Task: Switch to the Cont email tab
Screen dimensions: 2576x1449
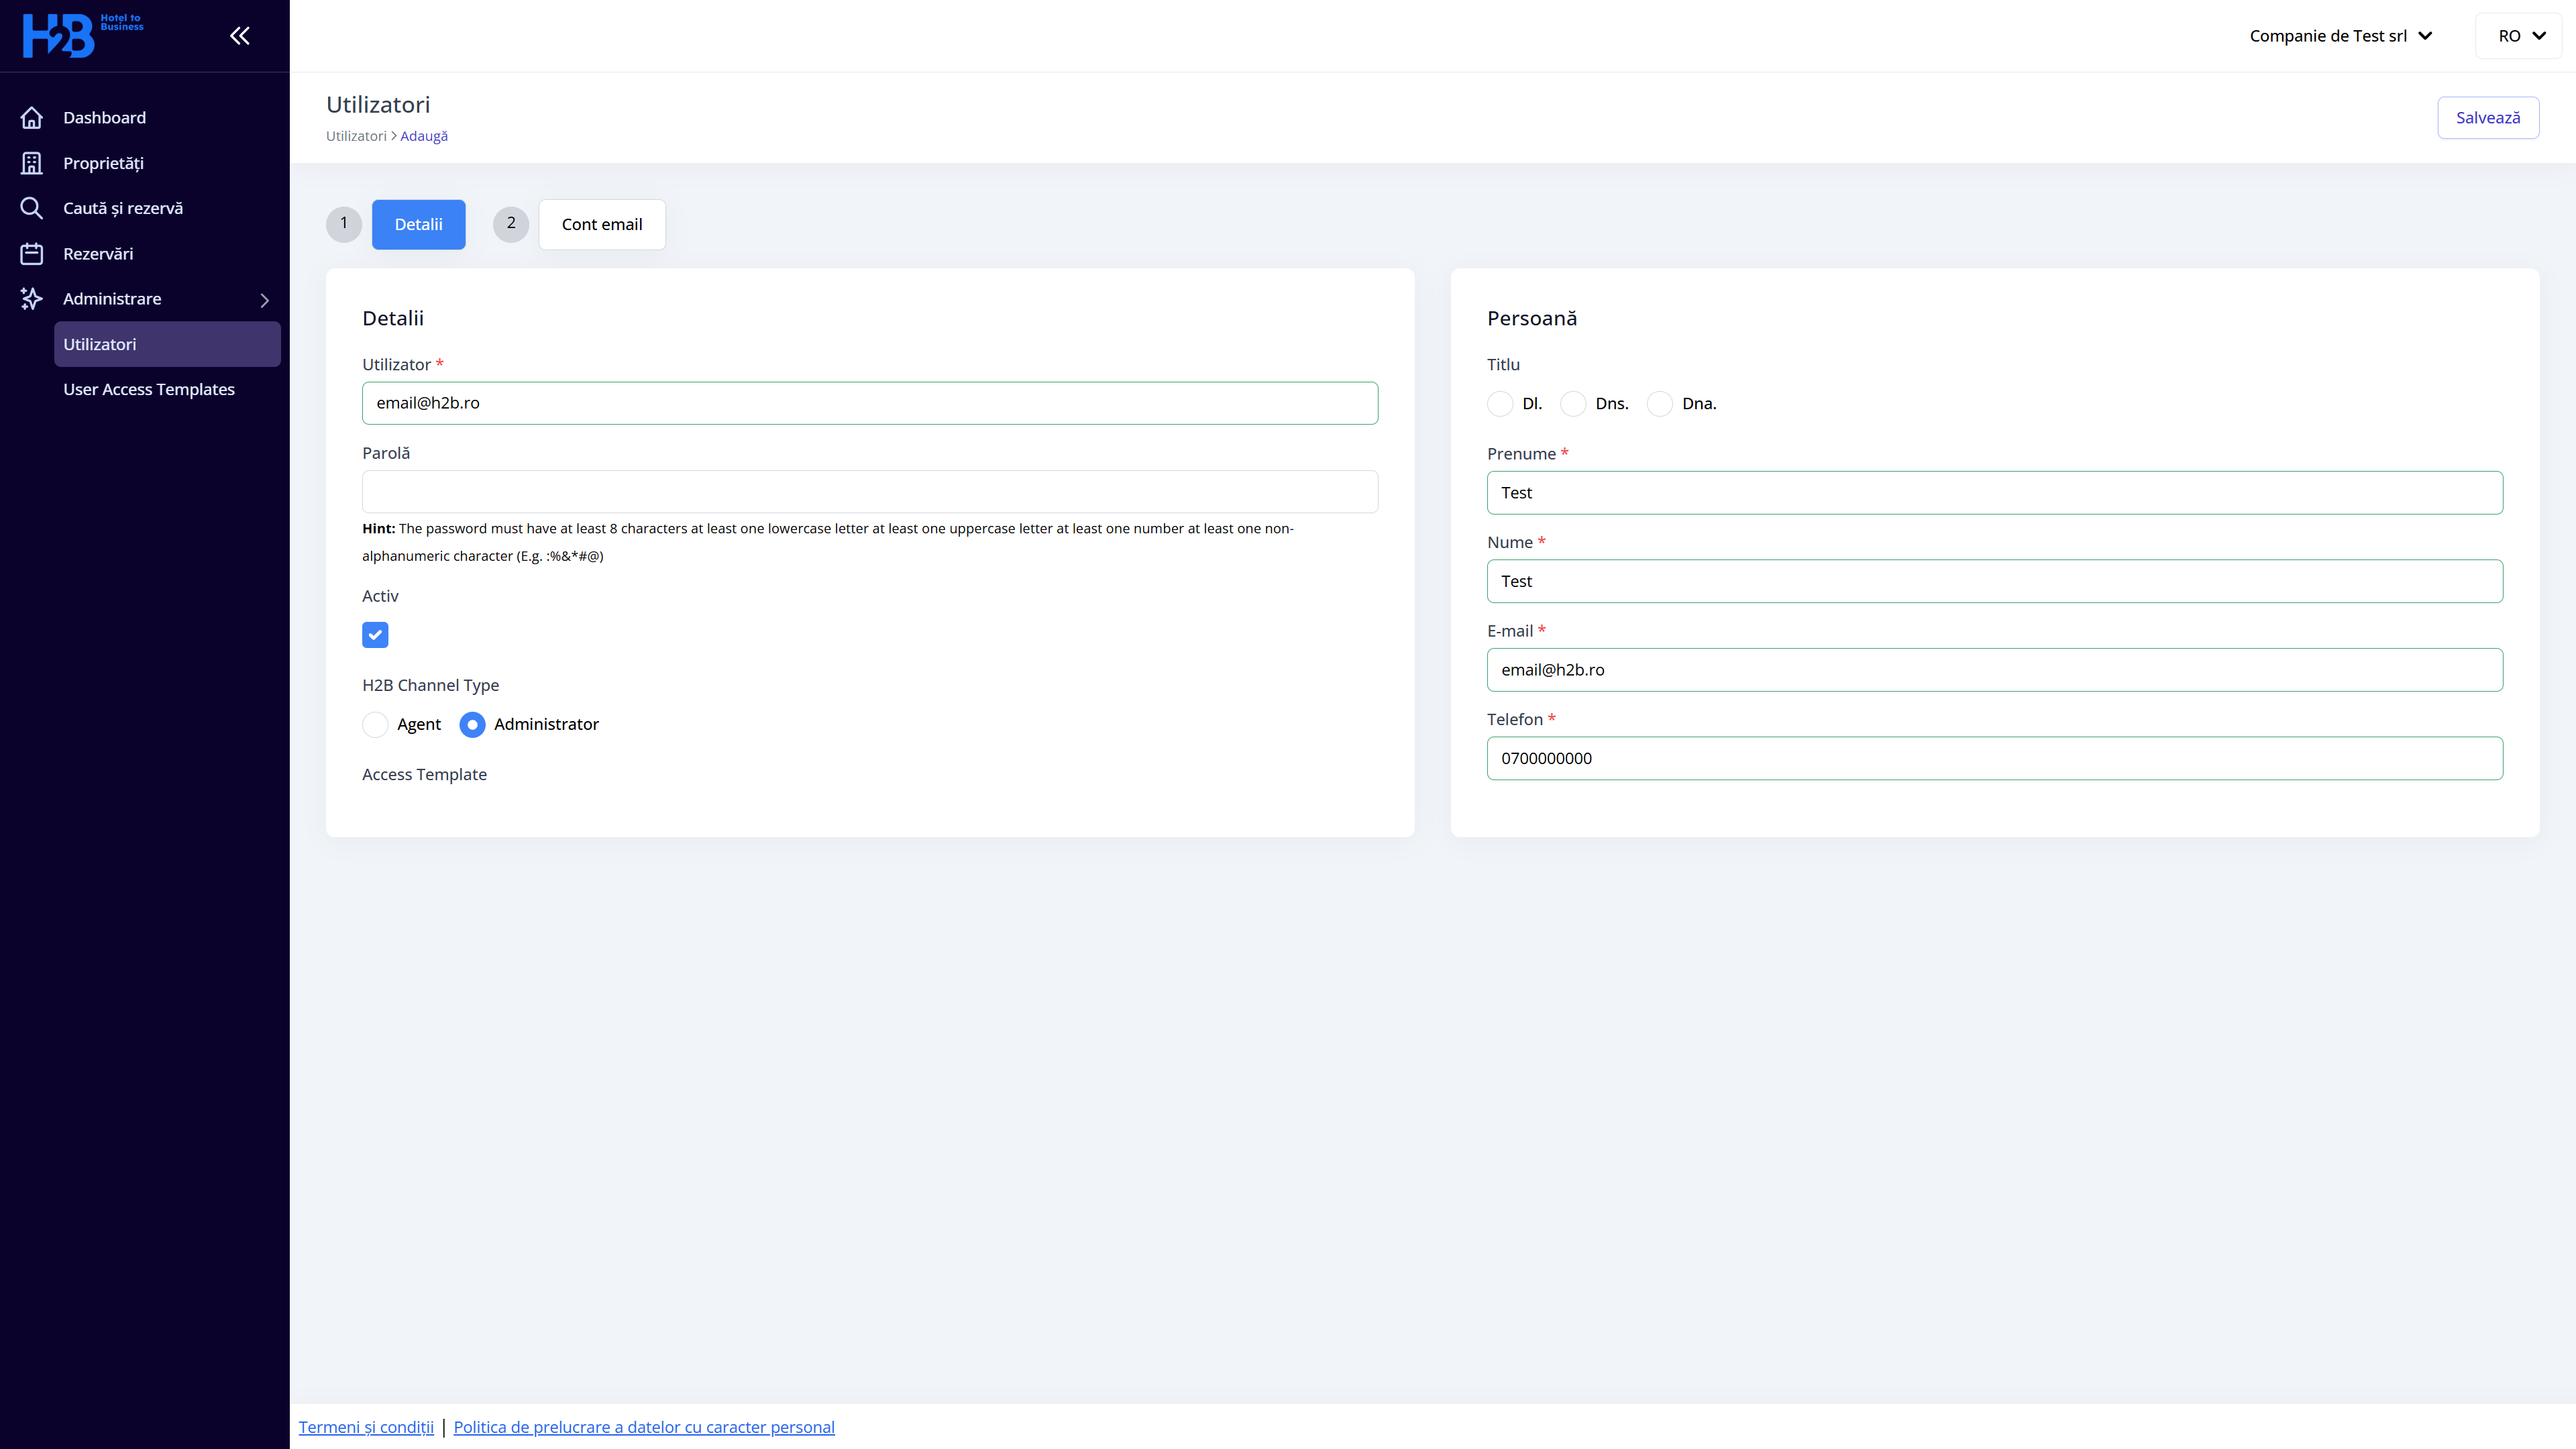Action: coord(602,225)
